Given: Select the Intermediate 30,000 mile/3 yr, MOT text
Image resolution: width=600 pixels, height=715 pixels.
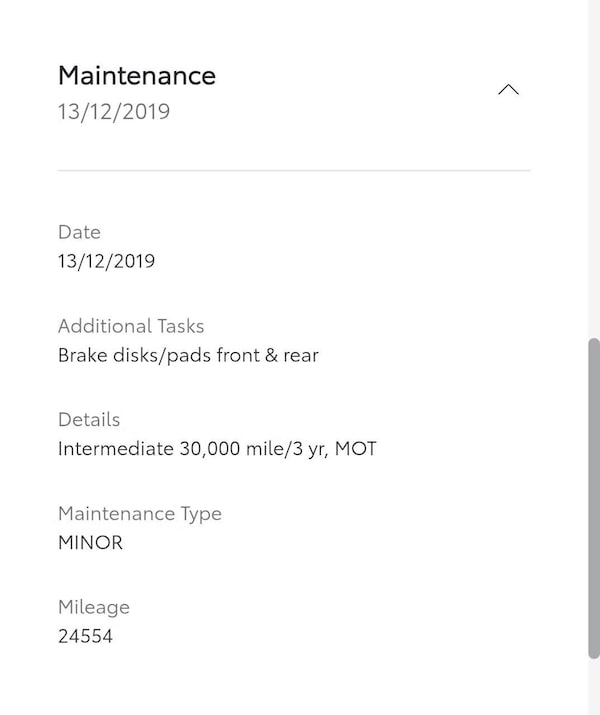Looking at the screenshot, I should [217, 449].
